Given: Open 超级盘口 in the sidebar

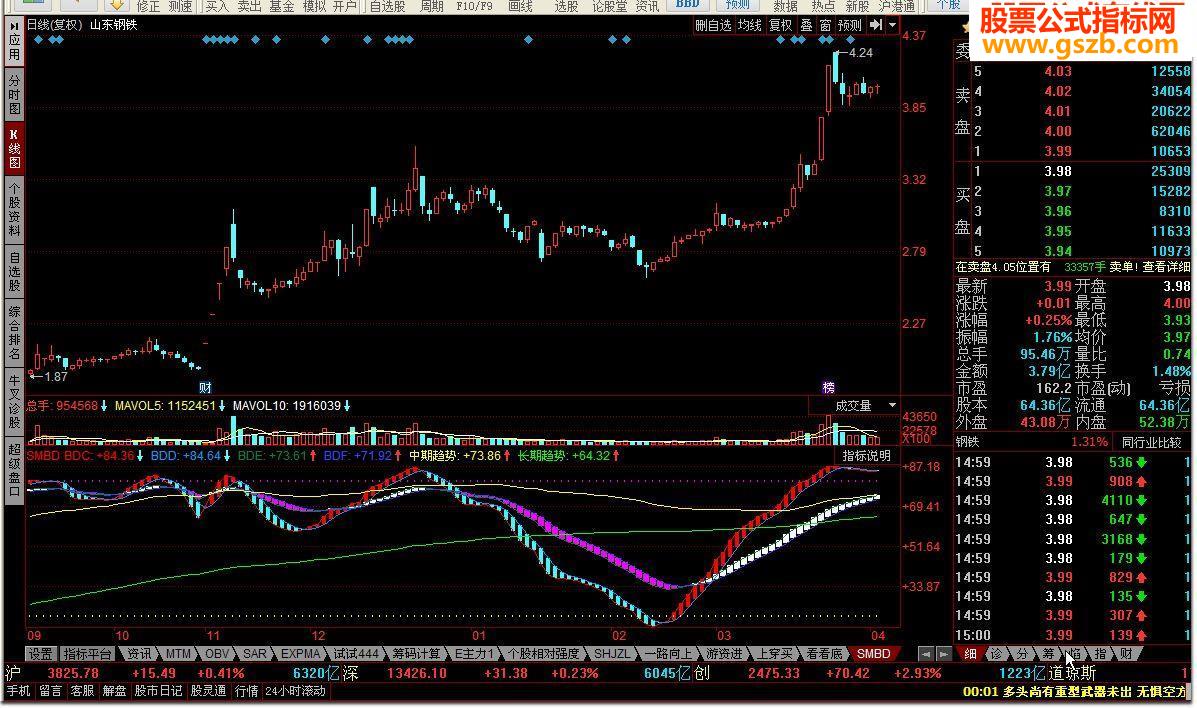Looking at the screenshot, I should pyautogui.click(x=14, y=470).
